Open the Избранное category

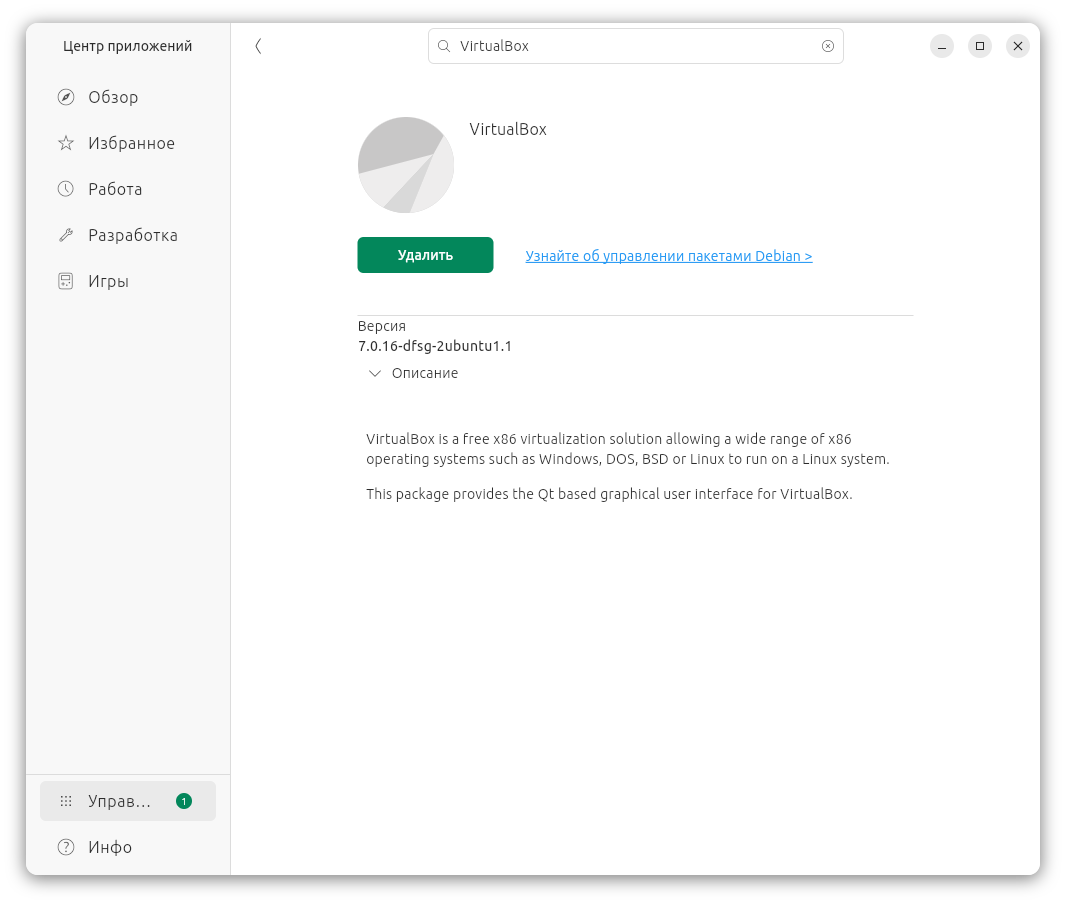pyautogui.click(x=128, y=143)
